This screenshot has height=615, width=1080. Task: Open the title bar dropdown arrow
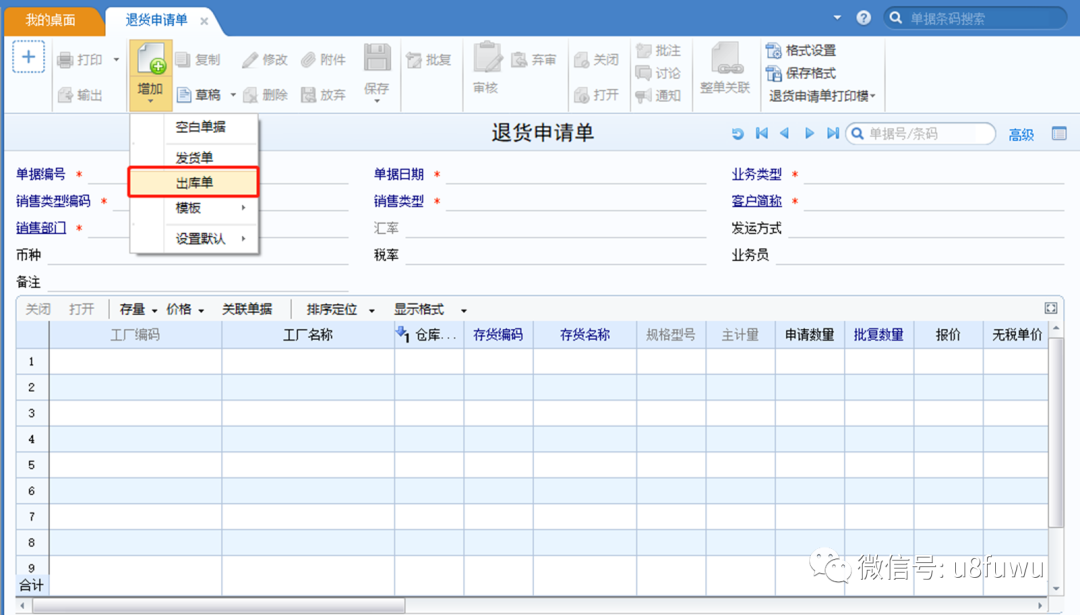838,18
